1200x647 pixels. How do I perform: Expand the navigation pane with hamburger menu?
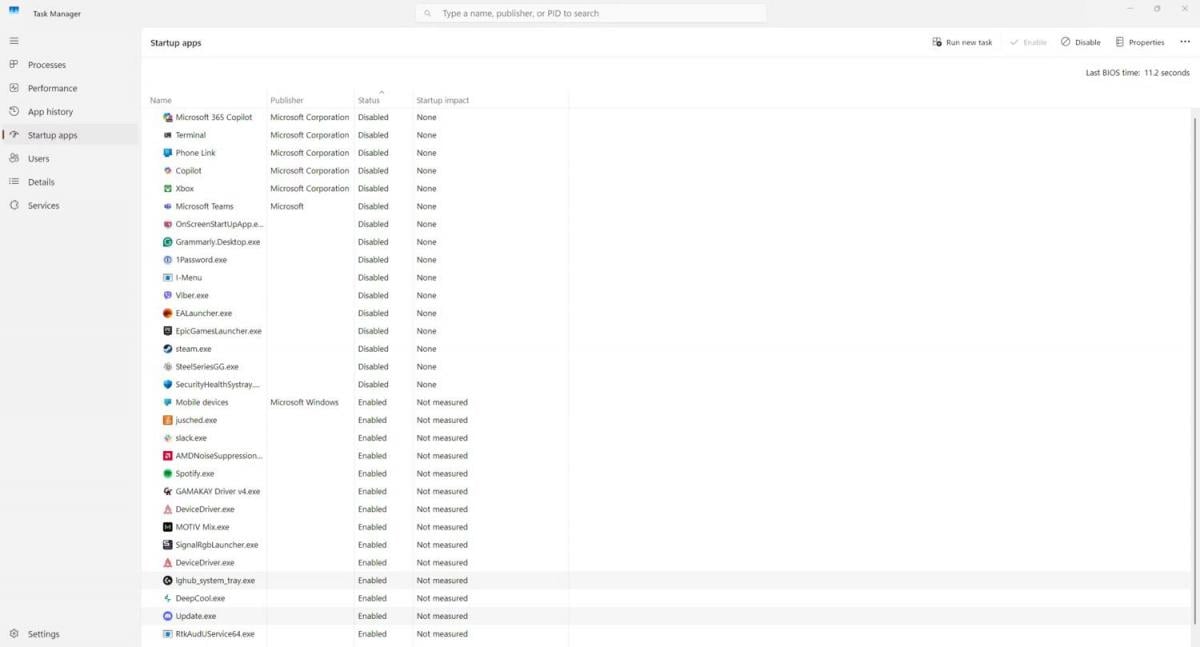(x=14, y=41)
